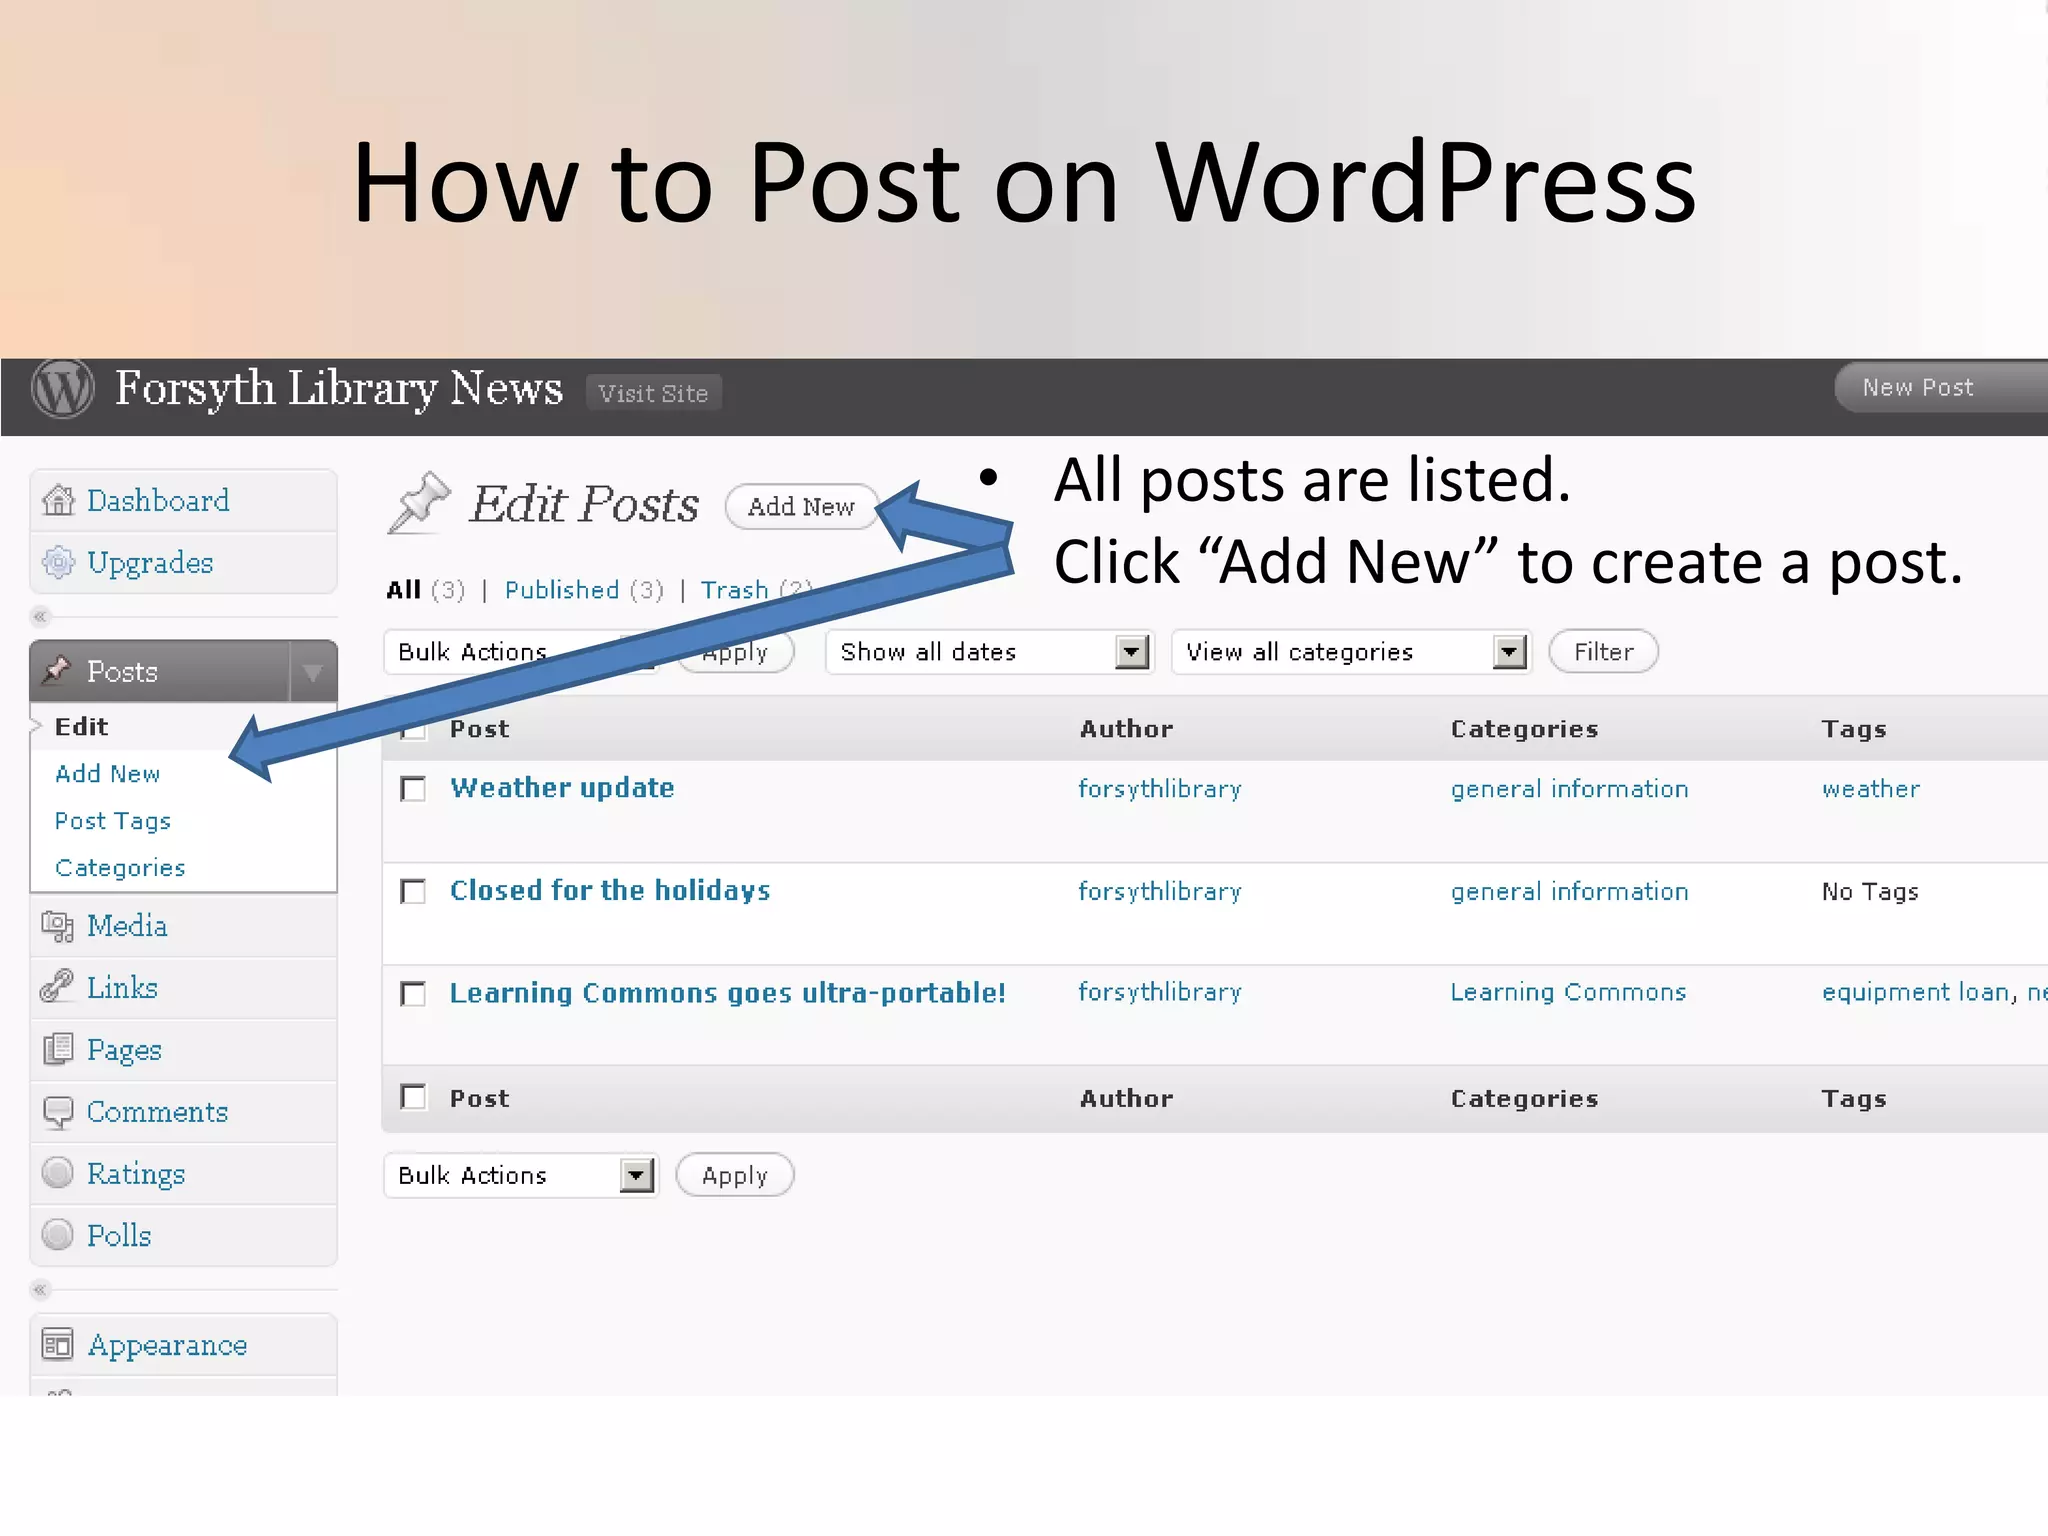Check the Weather update post checkbox

coord(413,789)
